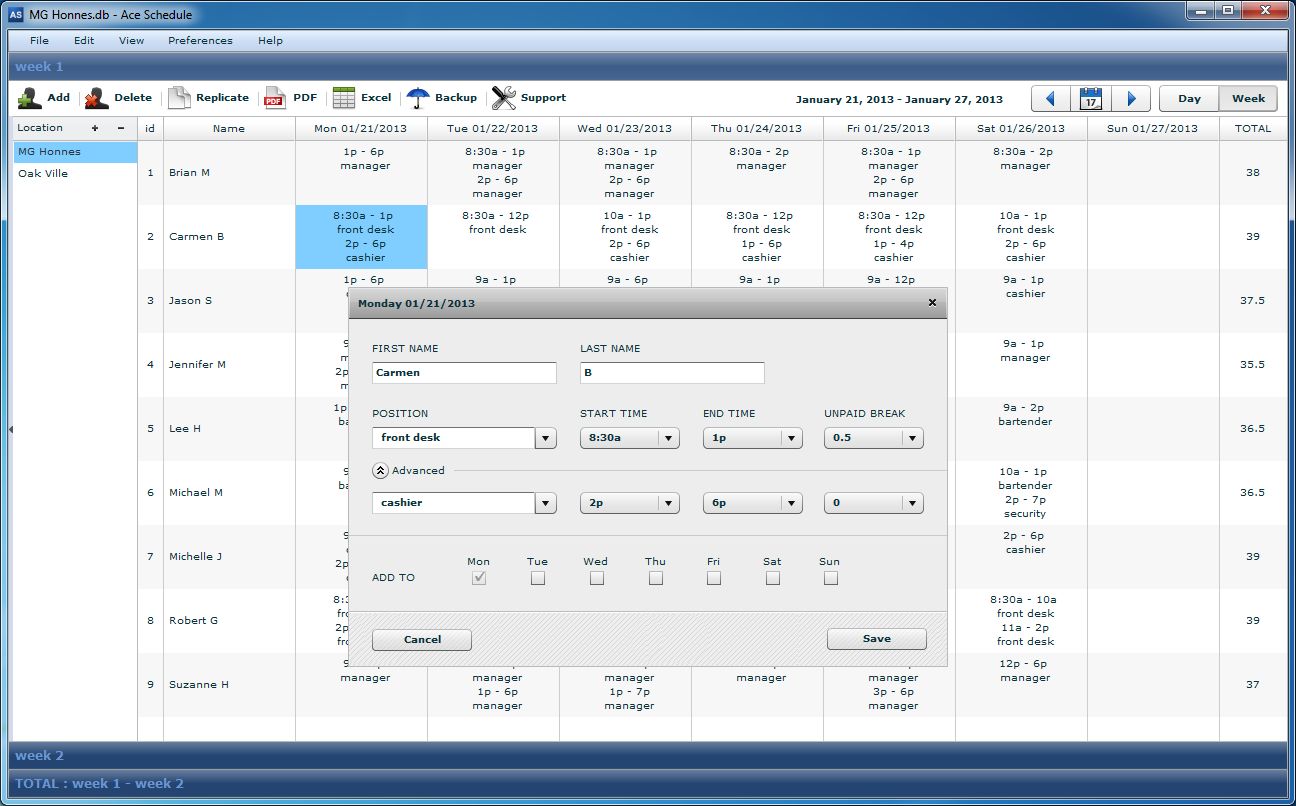1296x806 pixels.
Task: Tick the Thu checkbox in Add To
Action: click(x=656, y=578)
